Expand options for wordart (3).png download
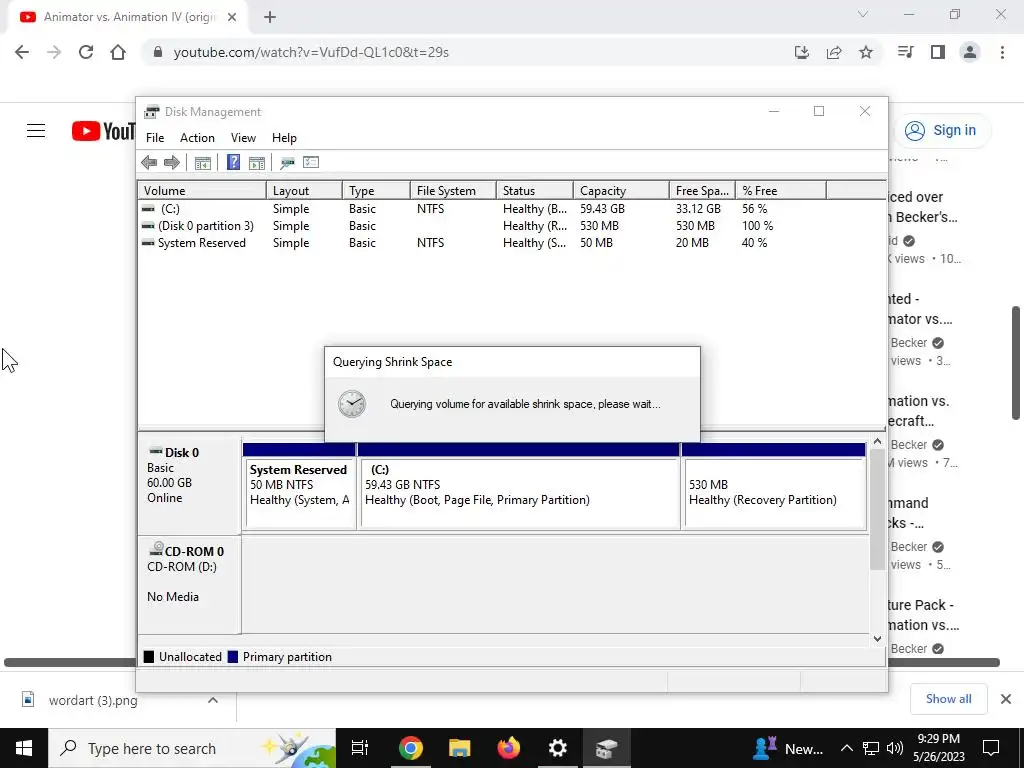Screen dimensions: 1024x768 pos(213,700)
